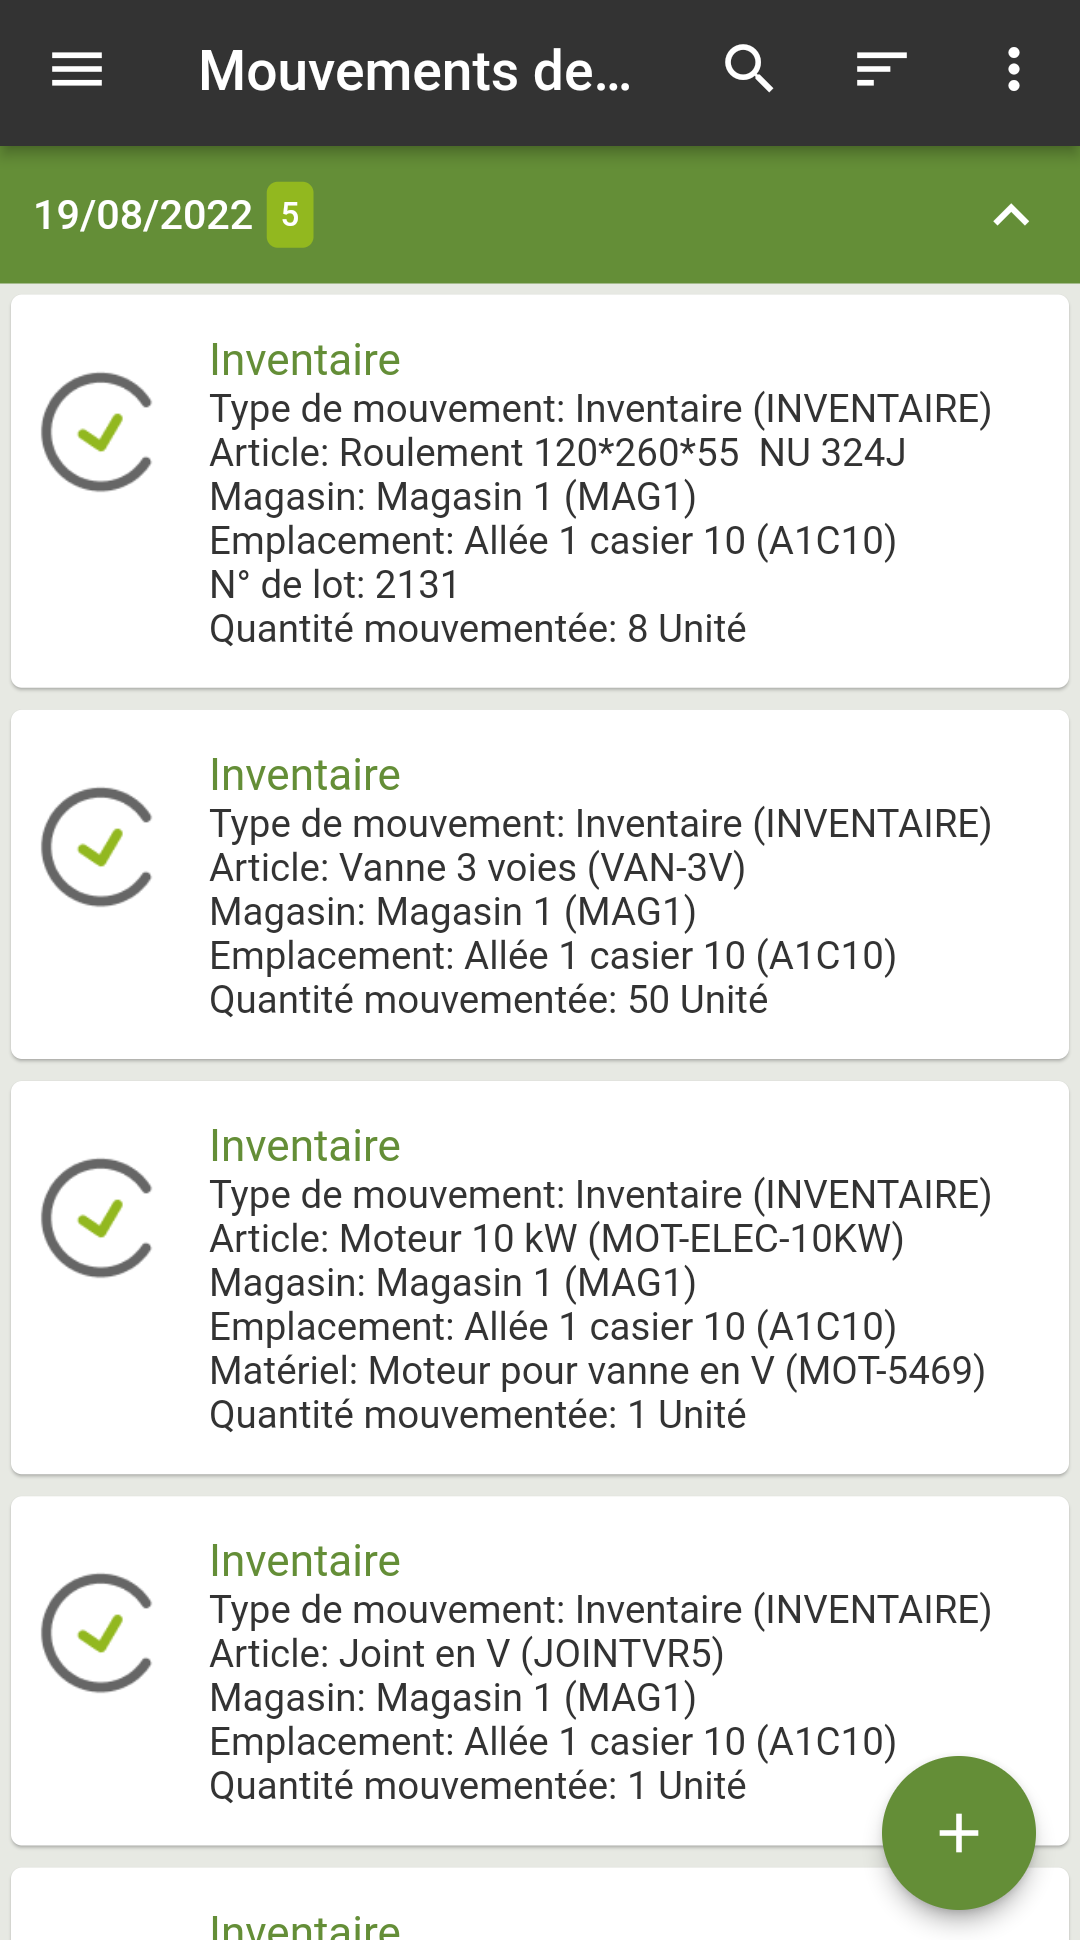This screenshot has height=1940, width=1080.
Task: Tap status check icon of Vanne 3 voies
Action: 98,848
